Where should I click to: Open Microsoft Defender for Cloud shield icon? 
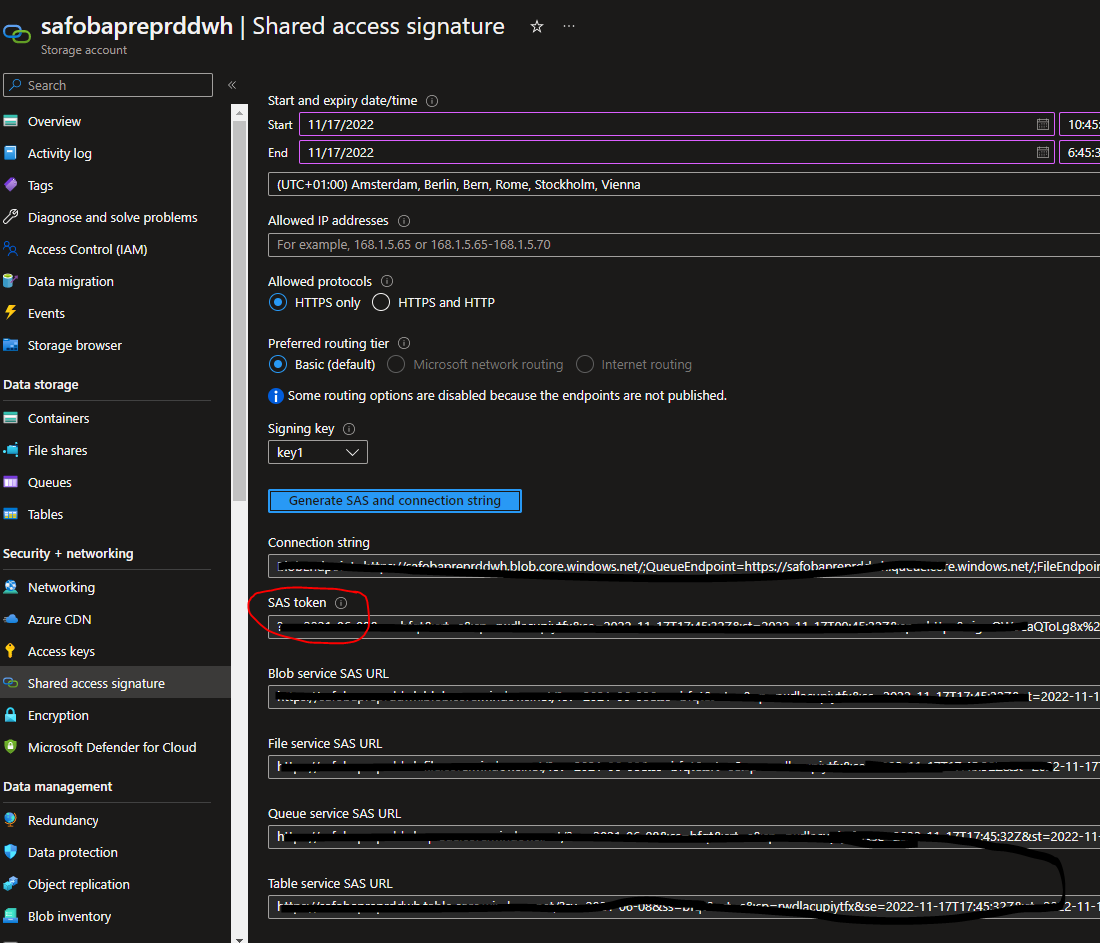coord(11,747)
